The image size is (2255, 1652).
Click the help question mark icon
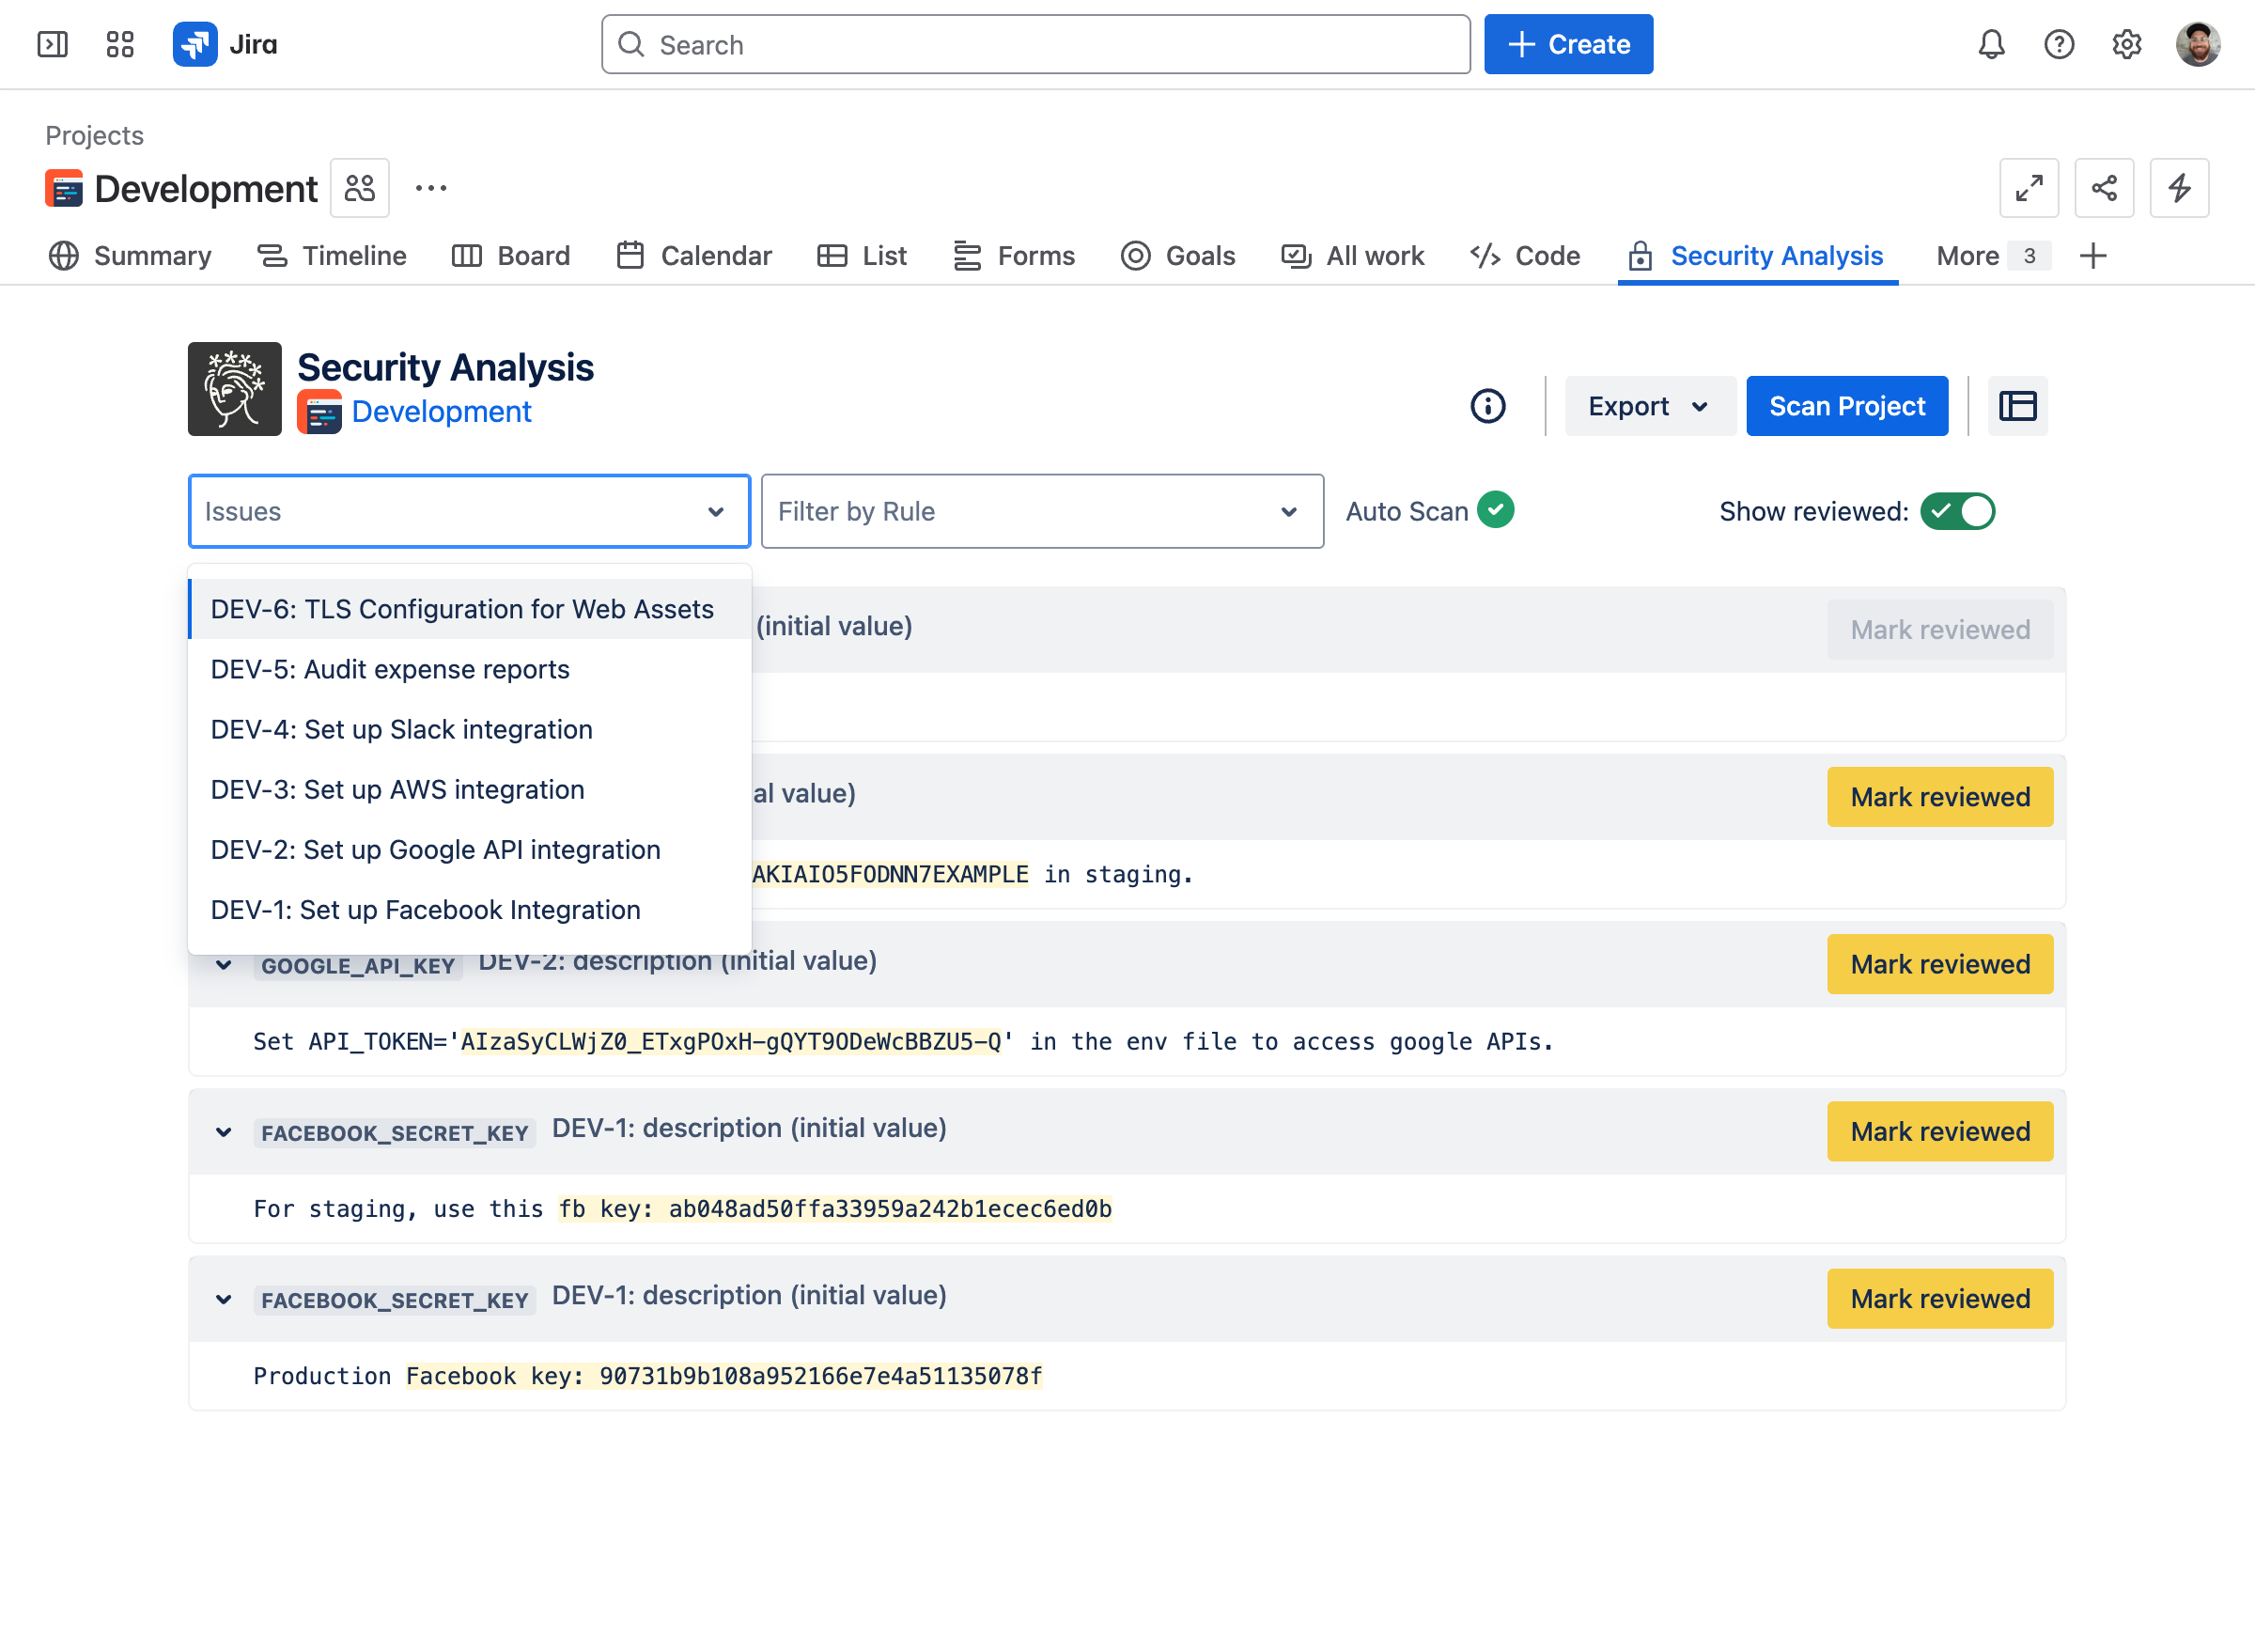tap(2059, 44)
